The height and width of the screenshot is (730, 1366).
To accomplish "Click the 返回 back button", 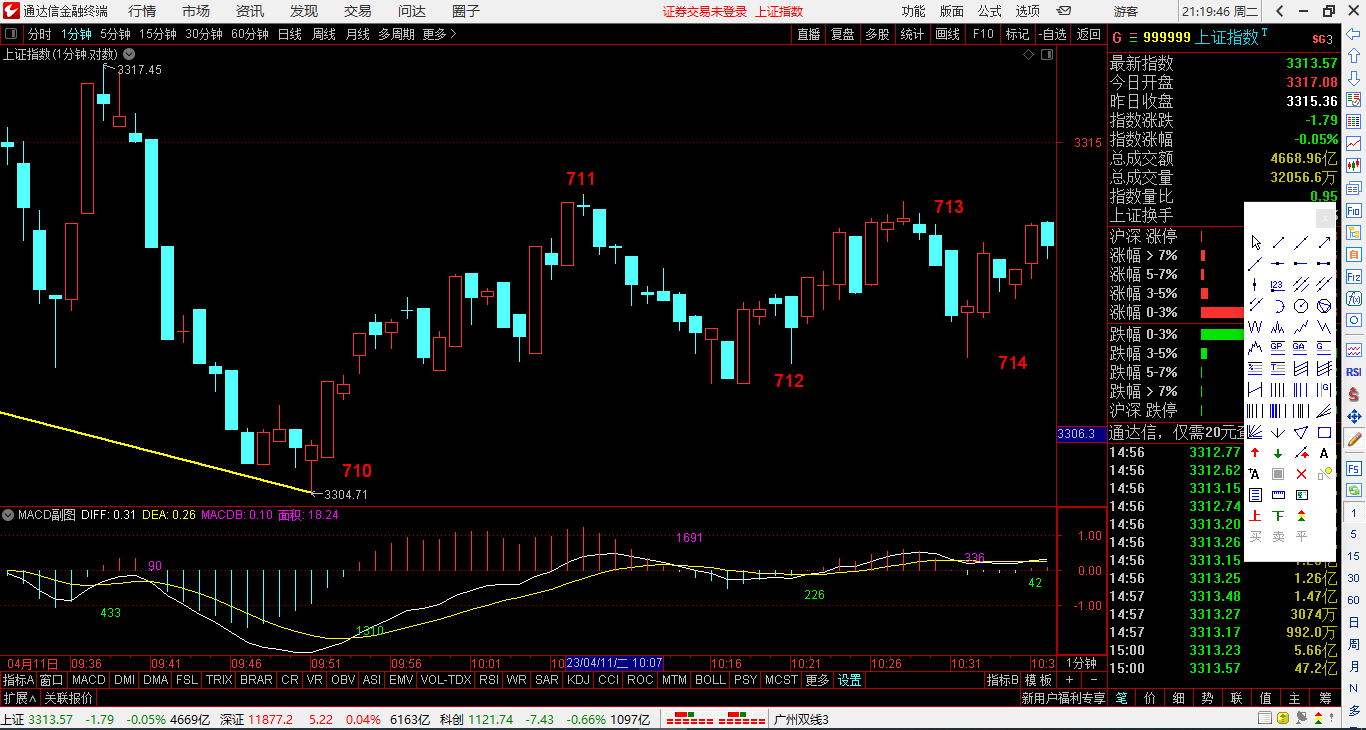I will point(1088,34).
